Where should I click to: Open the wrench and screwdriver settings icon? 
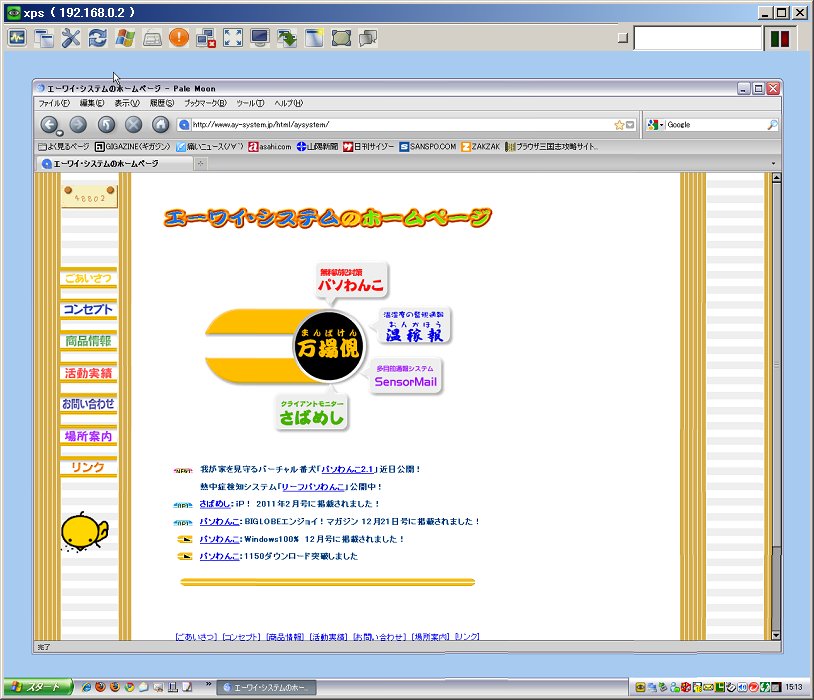[71, 38]
